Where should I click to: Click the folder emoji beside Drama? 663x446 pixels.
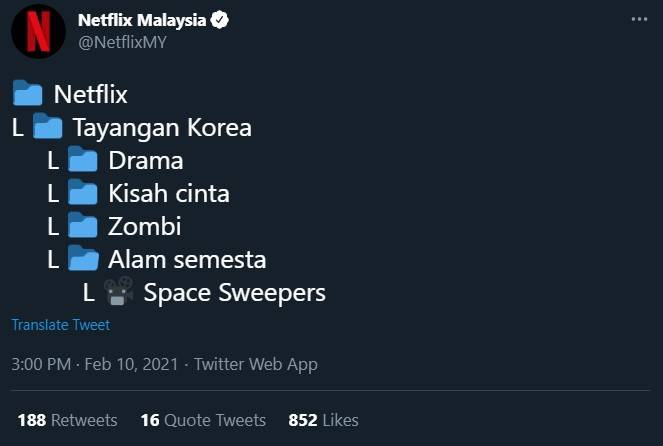coord(83,160)
